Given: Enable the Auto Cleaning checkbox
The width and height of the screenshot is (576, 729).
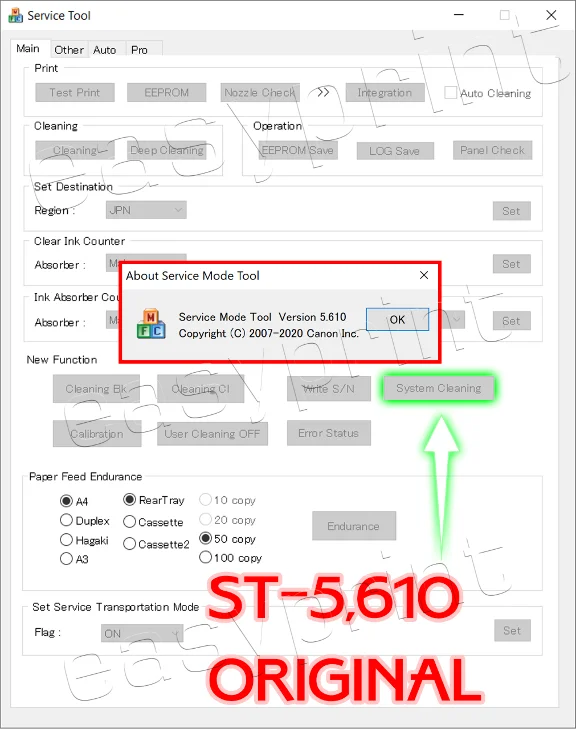Looking at the screenshot, I should click(450, 93).
